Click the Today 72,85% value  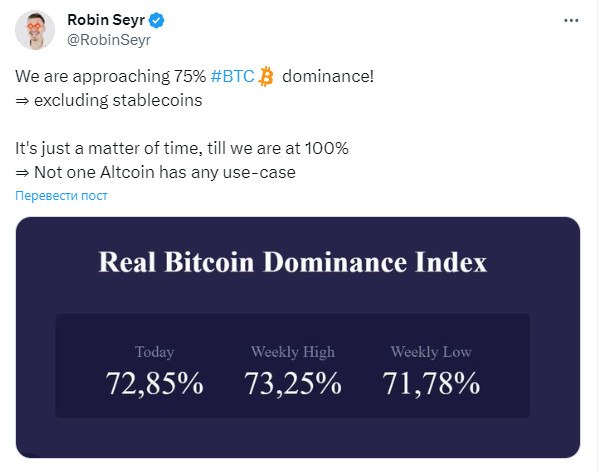click(x=154, y=384)
